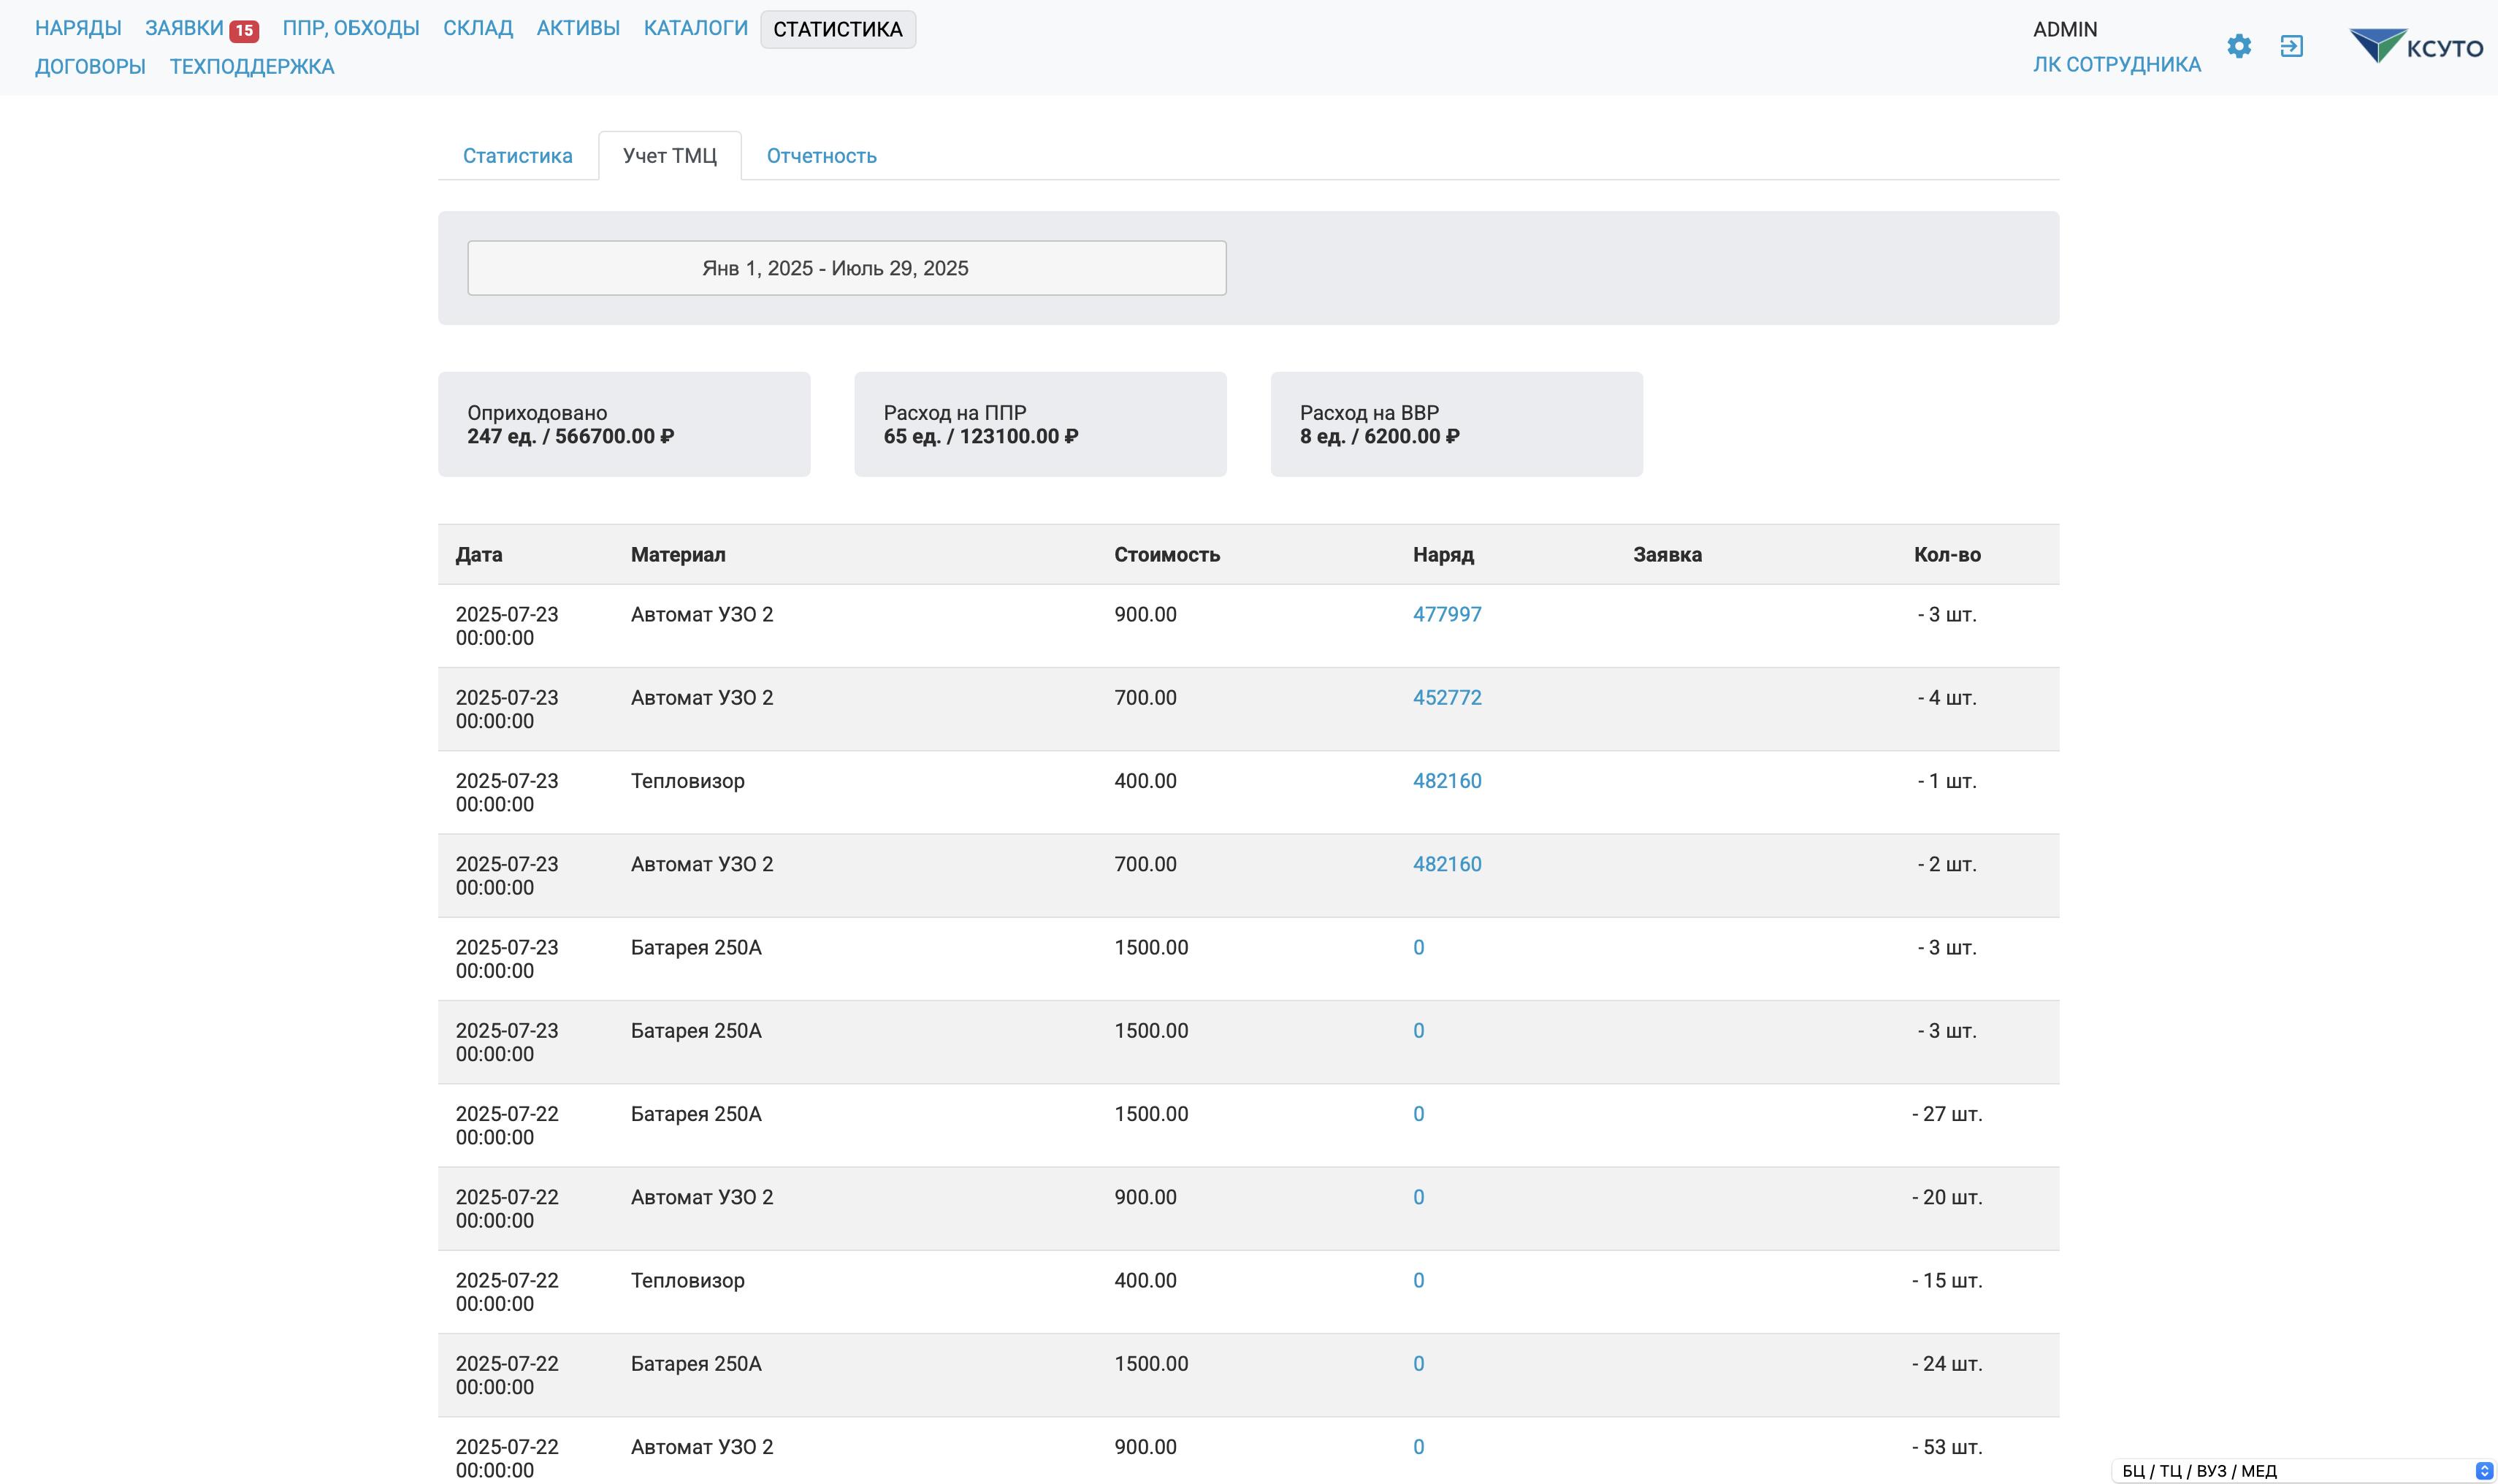Open work order 452772
This screenshot has width=2498, height=1484.
[1446, 697]
